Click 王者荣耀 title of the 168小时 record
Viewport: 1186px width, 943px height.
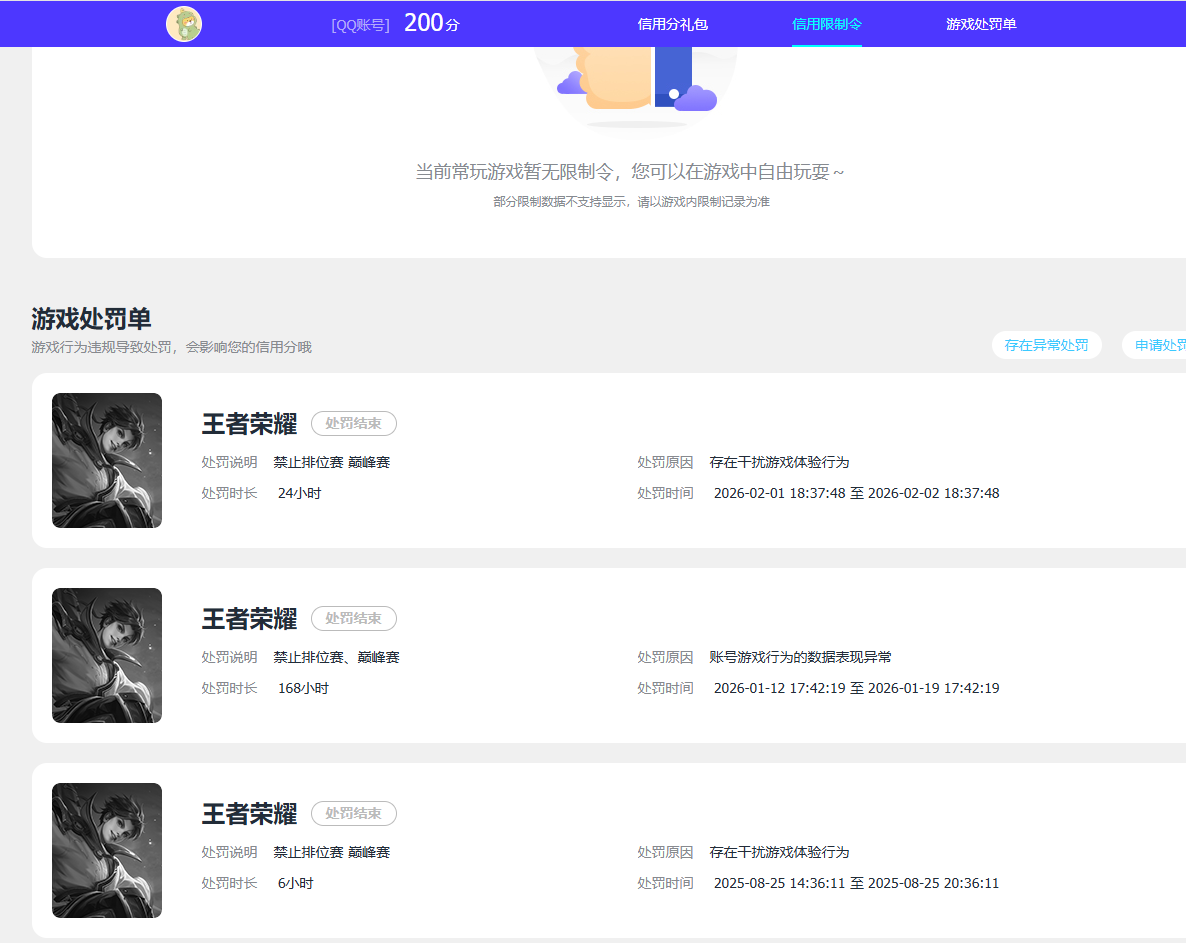250,619
